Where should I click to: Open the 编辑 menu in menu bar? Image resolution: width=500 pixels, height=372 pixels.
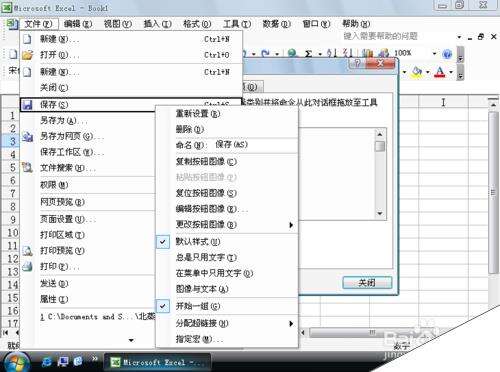78,24
